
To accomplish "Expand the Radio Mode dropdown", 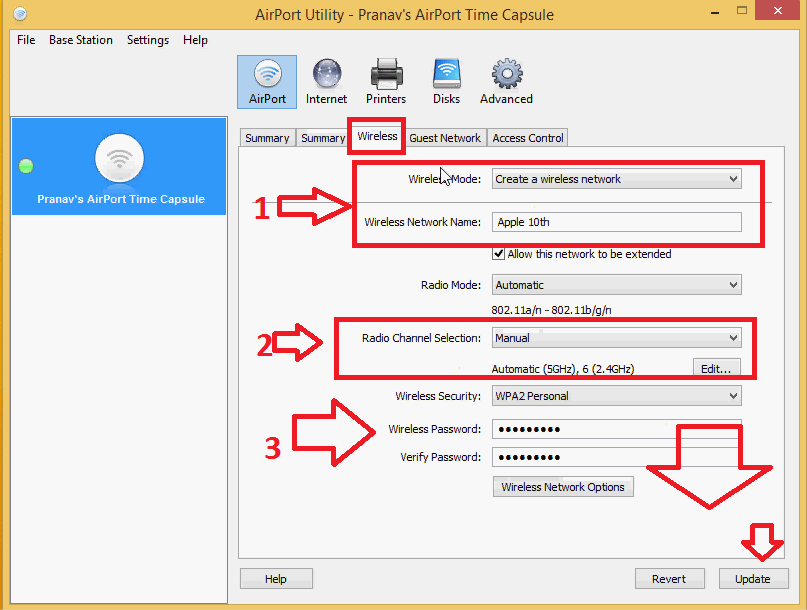I will pos(616,285).
